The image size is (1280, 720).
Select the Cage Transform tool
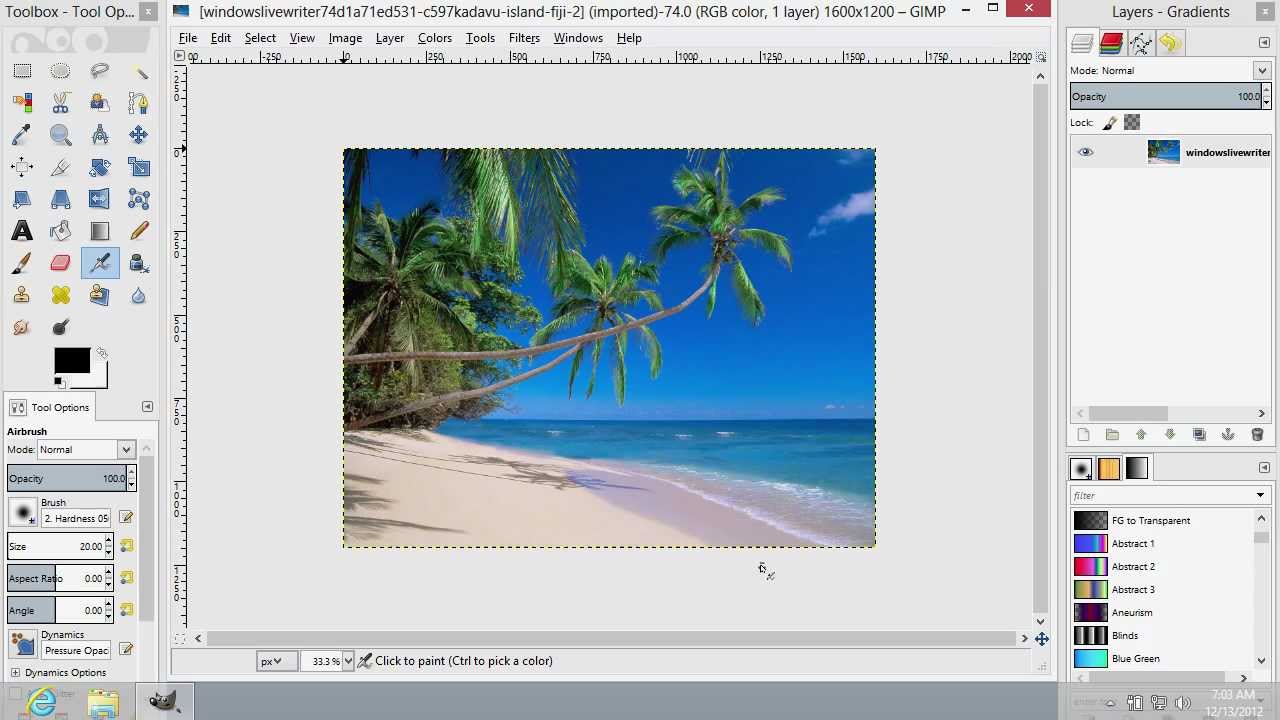point(138,199)
